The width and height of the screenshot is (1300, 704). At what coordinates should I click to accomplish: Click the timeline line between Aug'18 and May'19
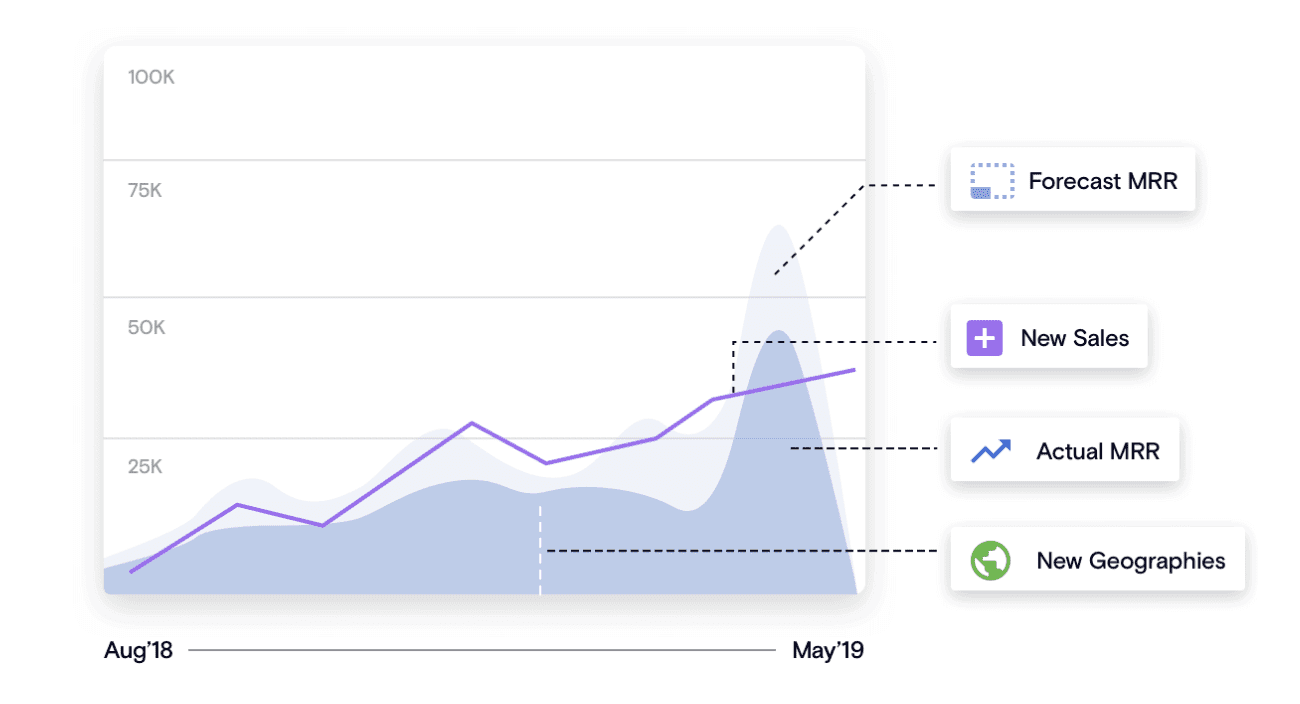pyautogui.click(x=481, y=651)
